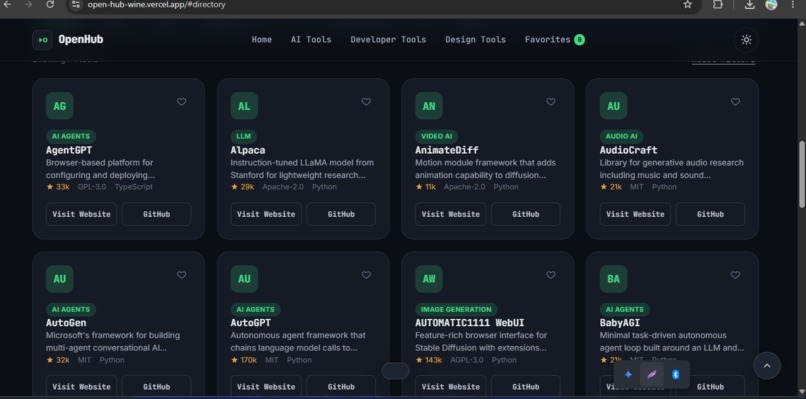Visit Website for AnimateDiff
Screen dimensions: 806x399
click(x=450, y=214)
